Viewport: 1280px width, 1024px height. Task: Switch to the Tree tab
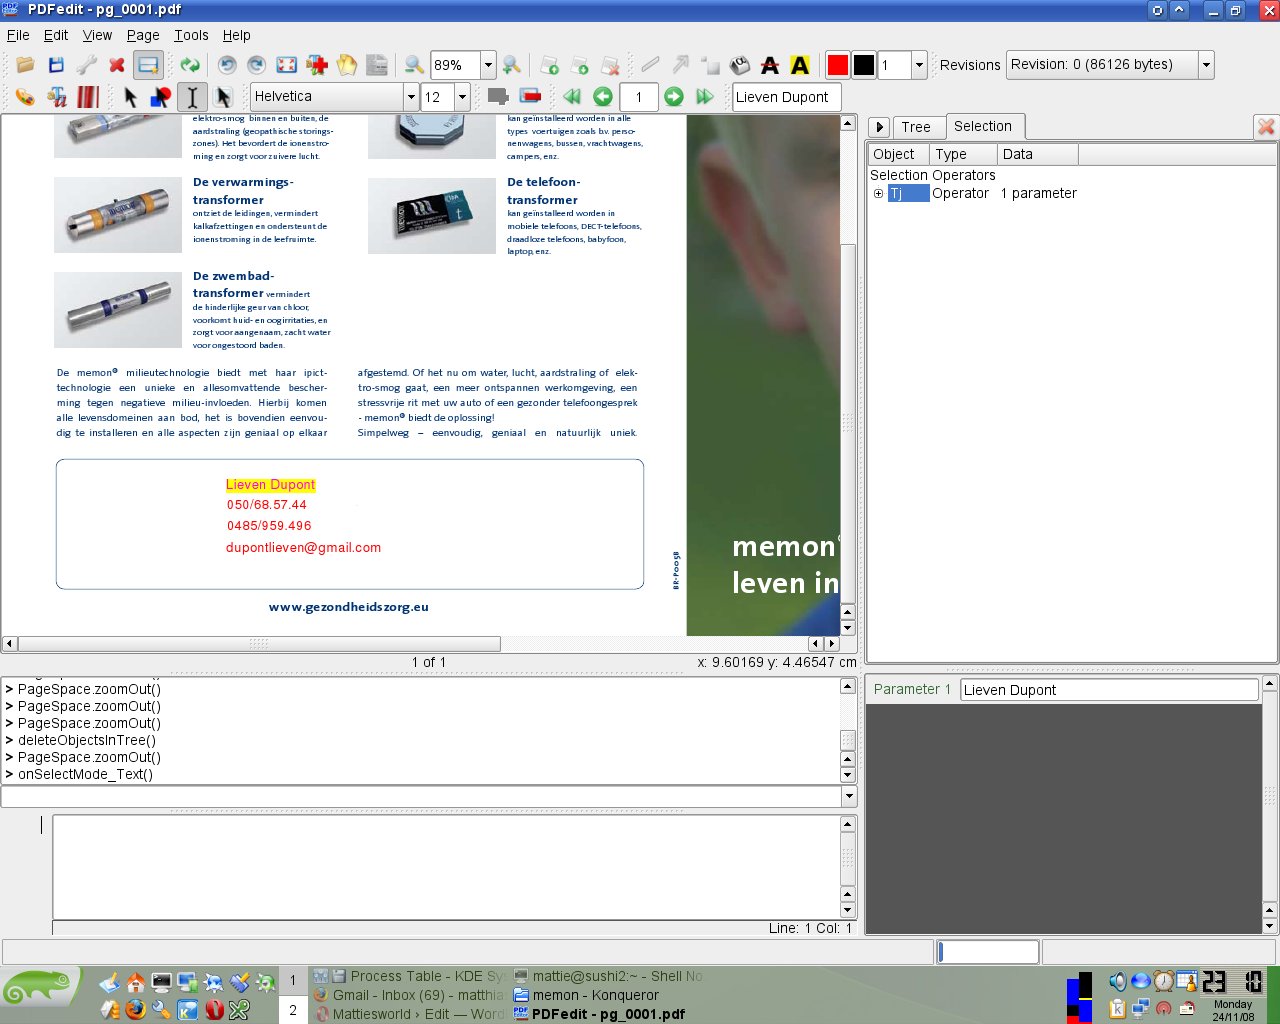(x=916, y=127)
